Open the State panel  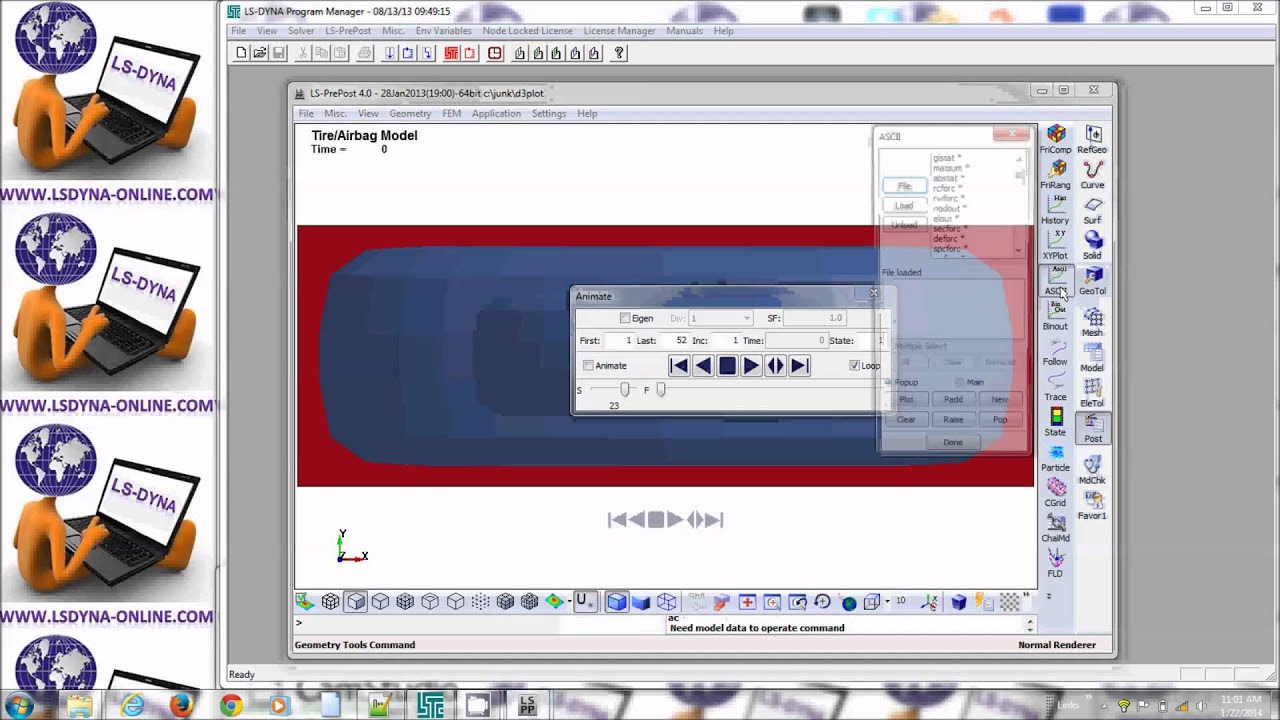coord(1055,422)
